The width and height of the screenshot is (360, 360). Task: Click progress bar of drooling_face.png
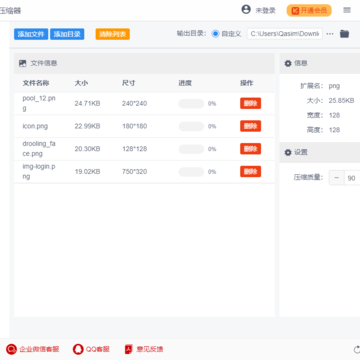(191, 149)
